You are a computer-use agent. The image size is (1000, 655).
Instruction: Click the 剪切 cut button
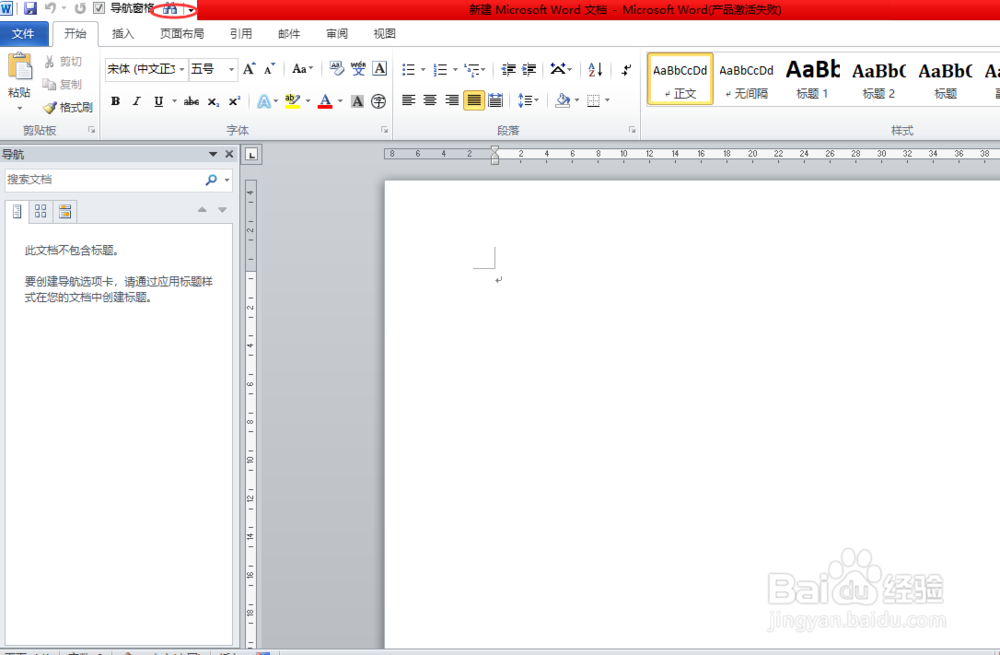point(63,61)
